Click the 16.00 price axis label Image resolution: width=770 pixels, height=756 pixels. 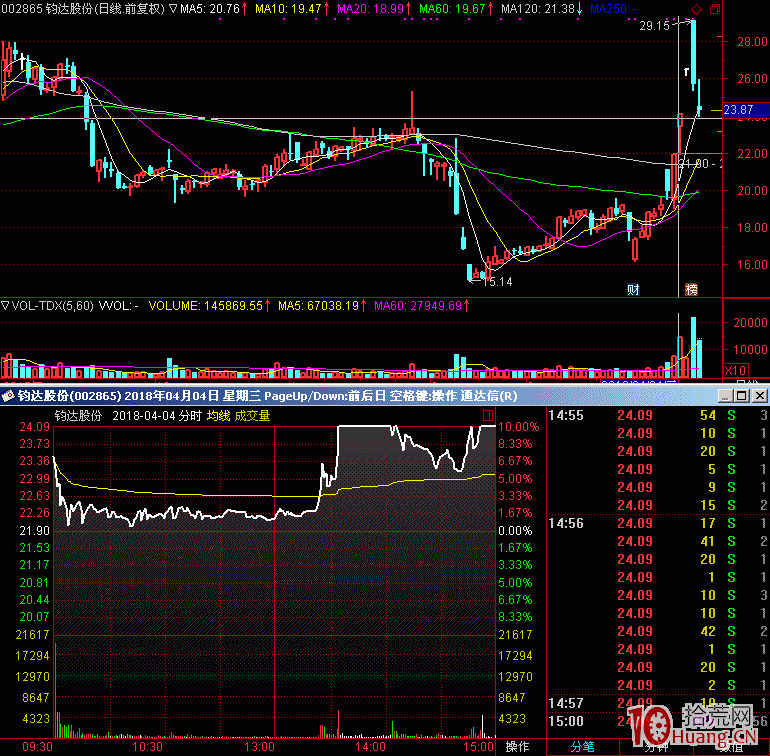(752, 264)
